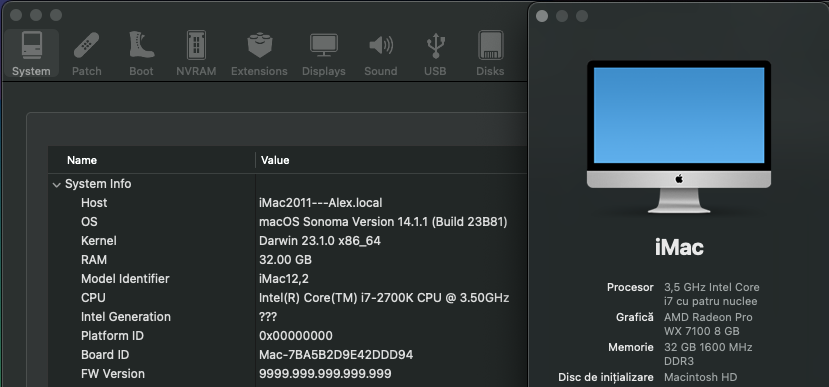Click the iMac image in About window
829x387 pixels.
click(679, 137)
